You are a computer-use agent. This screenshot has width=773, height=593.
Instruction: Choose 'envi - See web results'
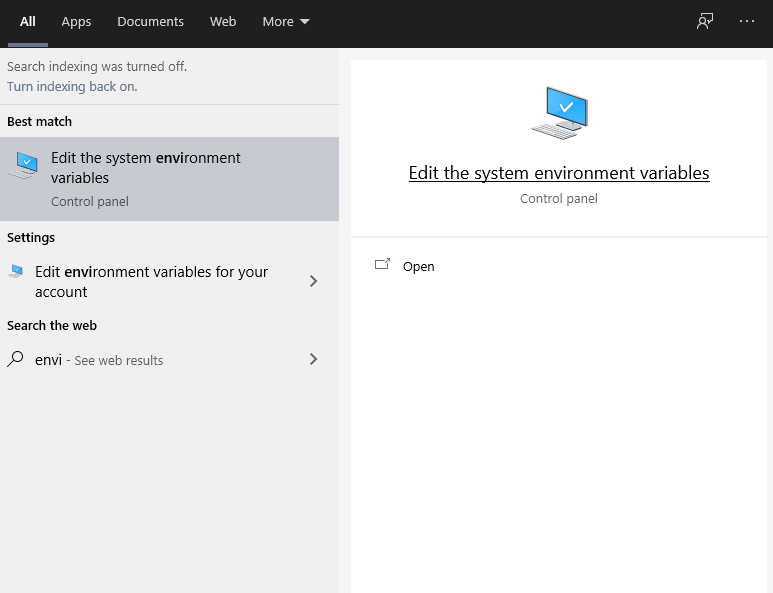[x=99, y=360]
